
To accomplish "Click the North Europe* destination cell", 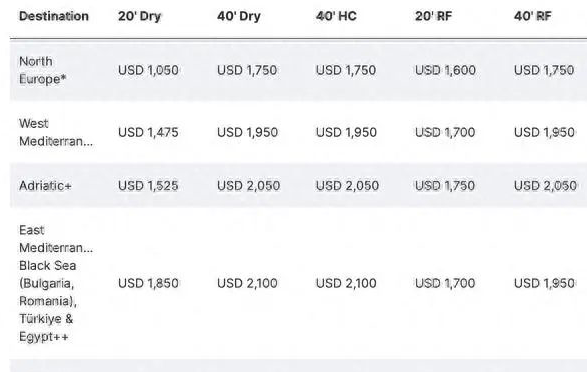I will [43, 70].
